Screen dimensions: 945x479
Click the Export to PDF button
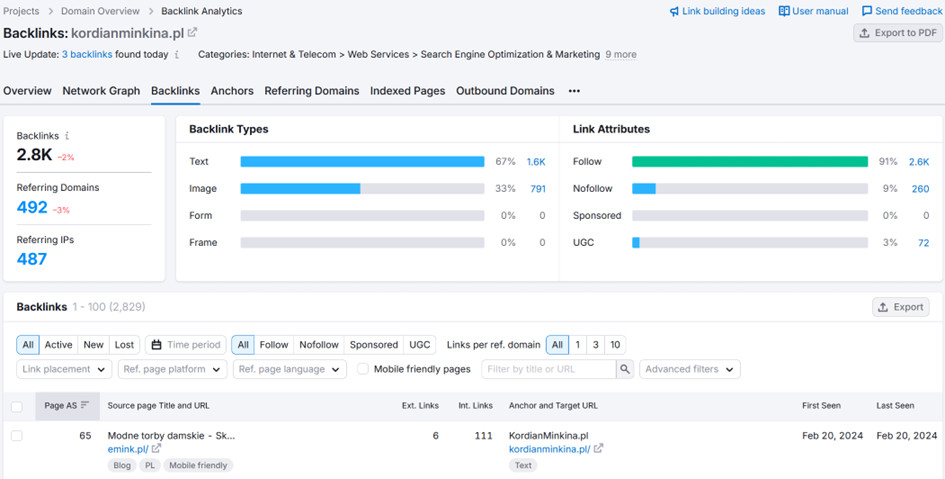[897, 33]
